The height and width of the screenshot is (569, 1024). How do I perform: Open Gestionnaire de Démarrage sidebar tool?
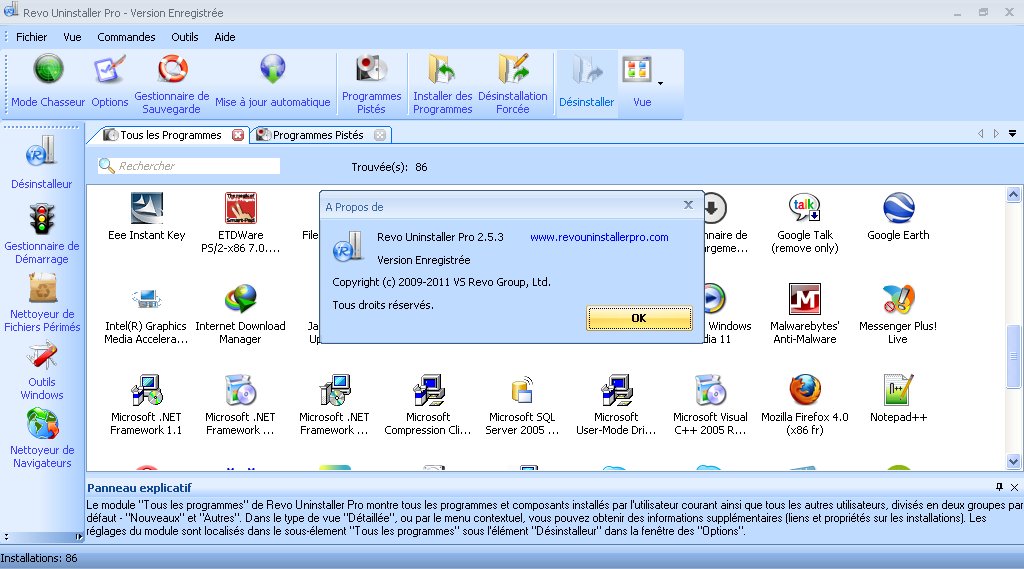click(41, 233)
